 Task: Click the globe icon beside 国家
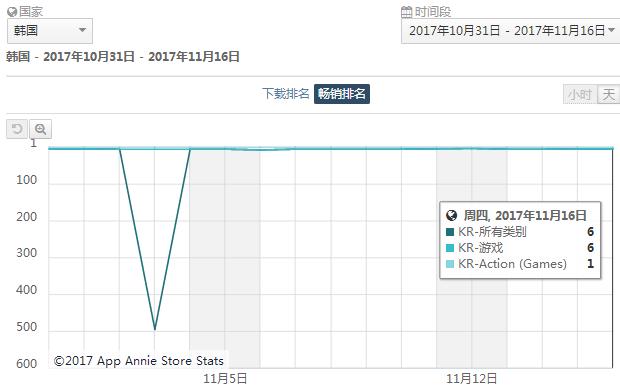pos(12,12)
